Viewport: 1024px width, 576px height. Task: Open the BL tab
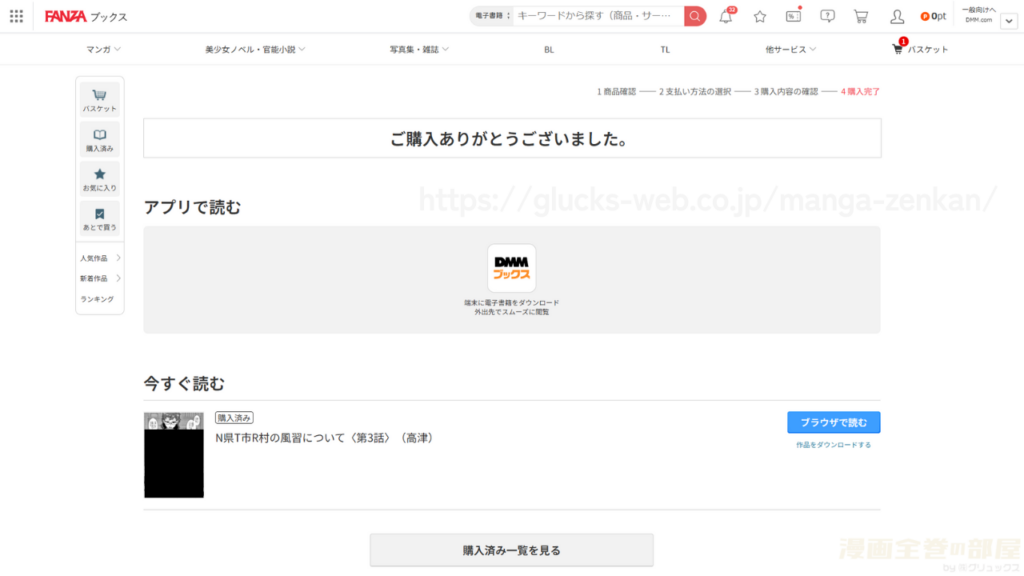click(549, 50)
